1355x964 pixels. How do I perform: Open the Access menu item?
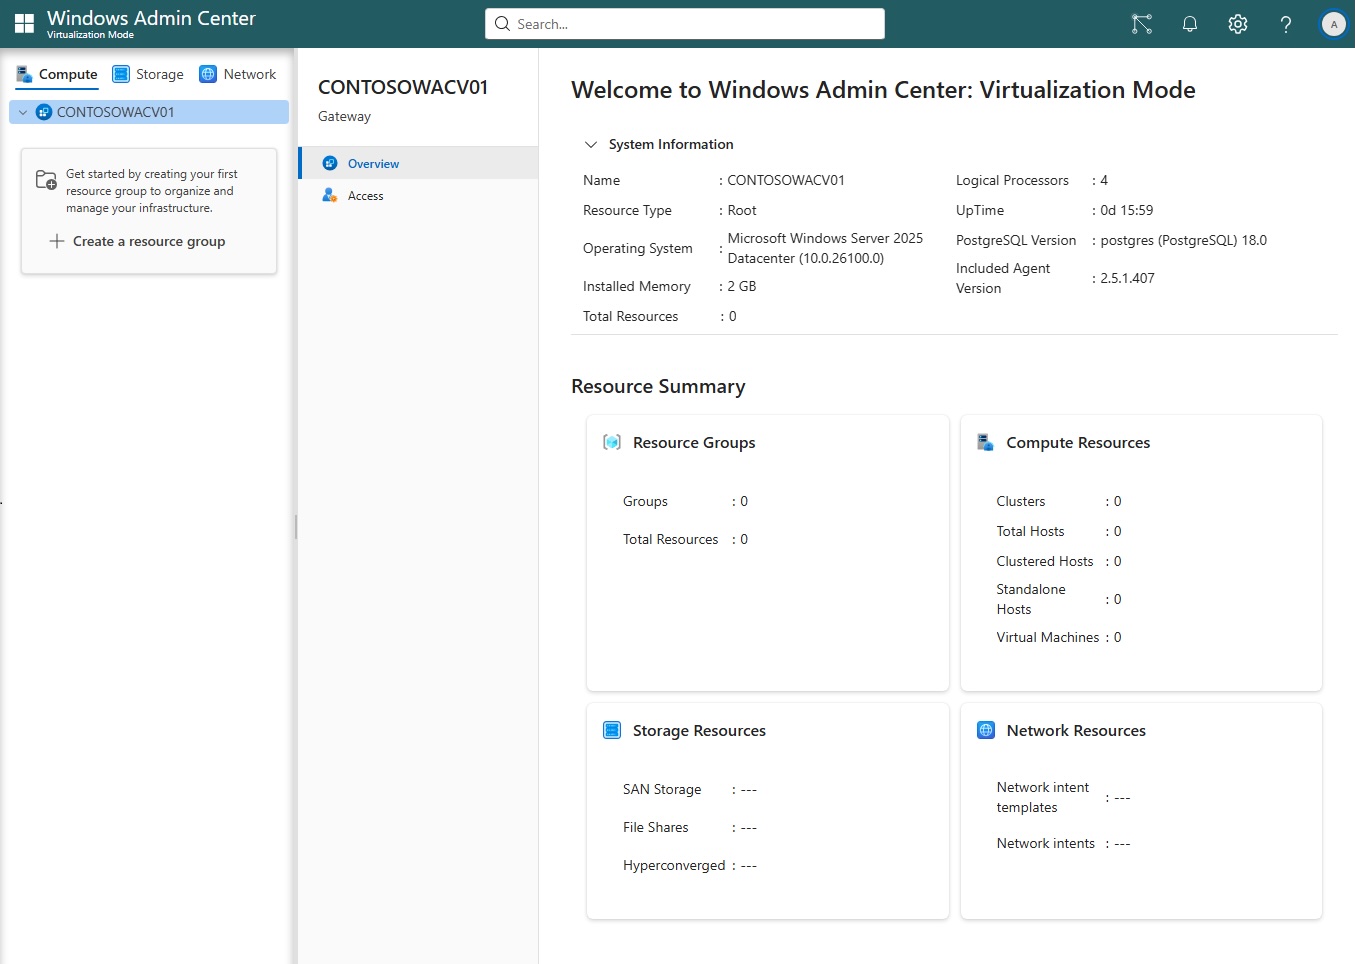click(x=365, y=196)
